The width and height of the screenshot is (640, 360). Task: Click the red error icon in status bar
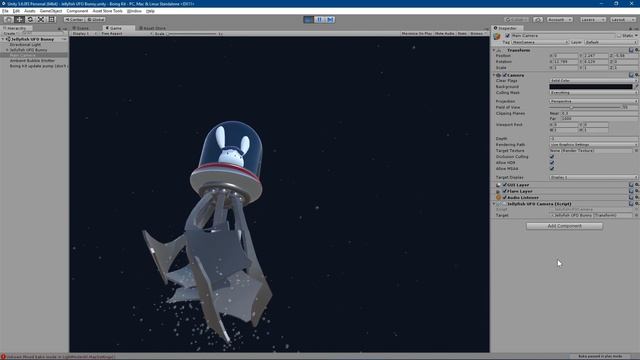[x=3, y=357]
